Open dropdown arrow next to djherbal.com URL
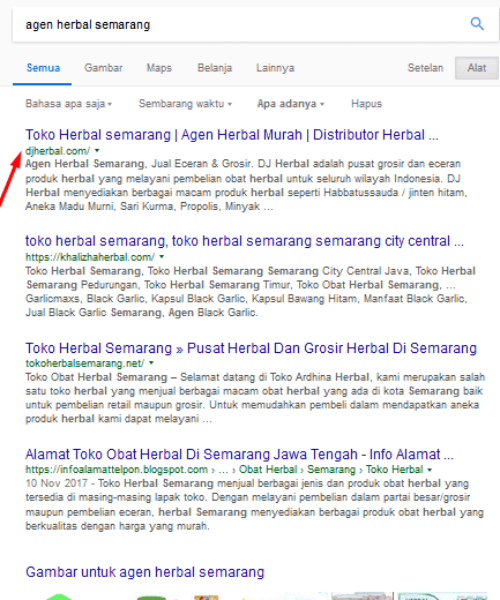The height and width of the screenshot is (600, 500). [x=97, y=151]
